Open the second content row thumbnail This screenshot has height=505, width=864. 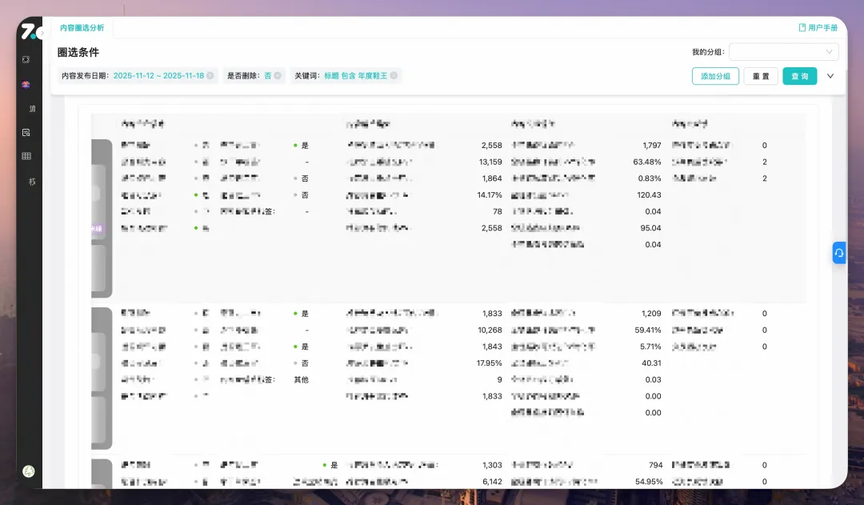101,378
